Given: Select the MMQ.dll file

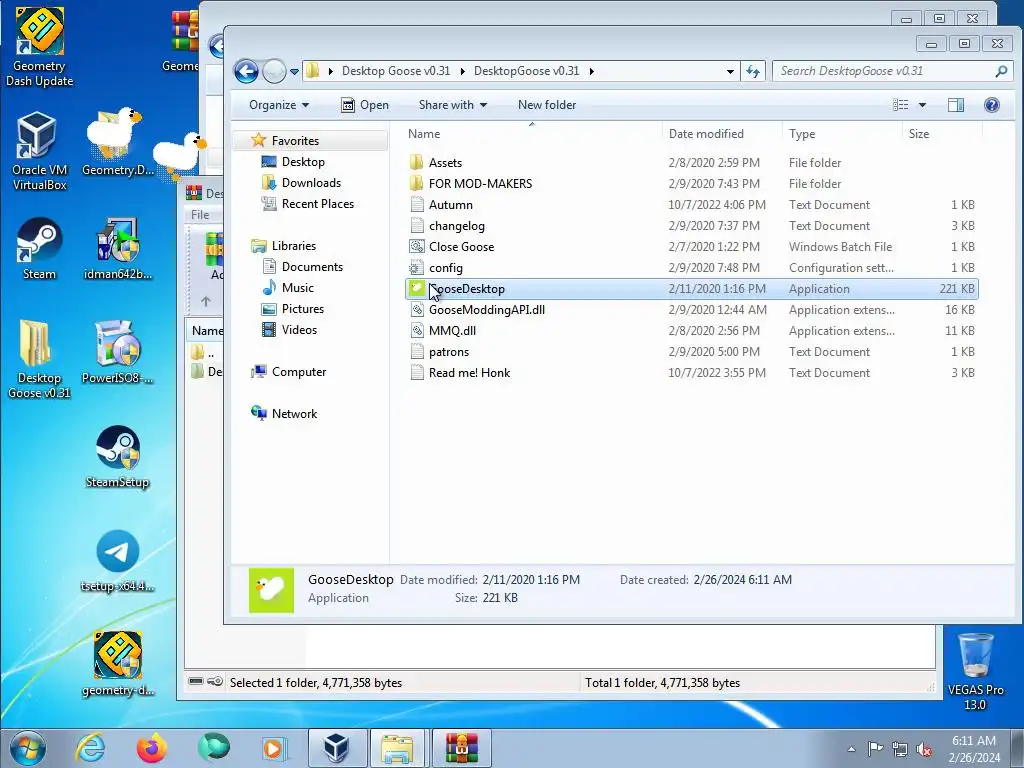Looking at the screenshot, I should tap(692, 330).
